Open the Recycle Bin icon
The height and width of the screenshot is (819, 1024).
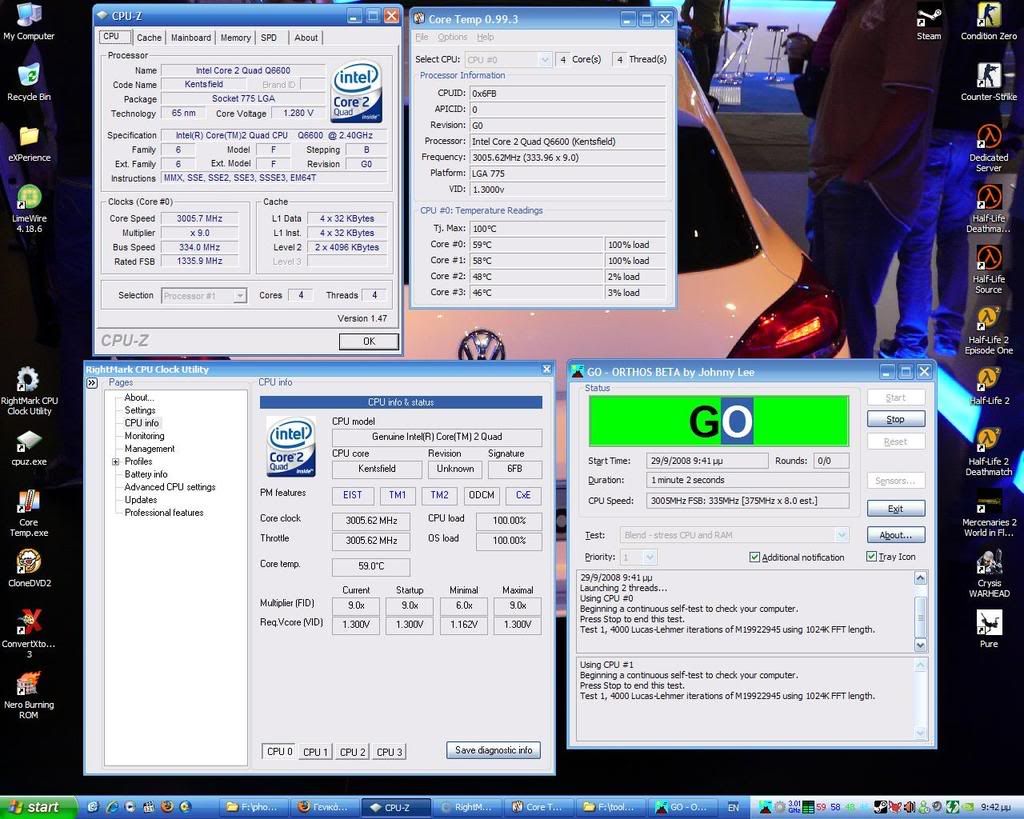coord(29,76)
